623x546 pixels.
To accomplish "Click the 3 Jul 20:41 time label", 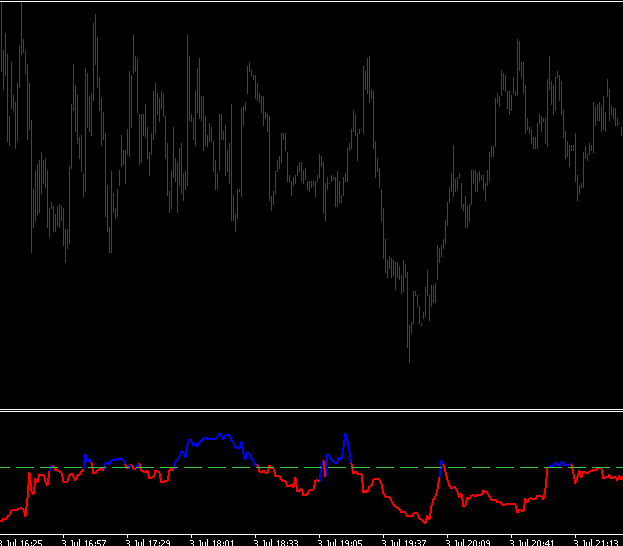I will point(532,543).
